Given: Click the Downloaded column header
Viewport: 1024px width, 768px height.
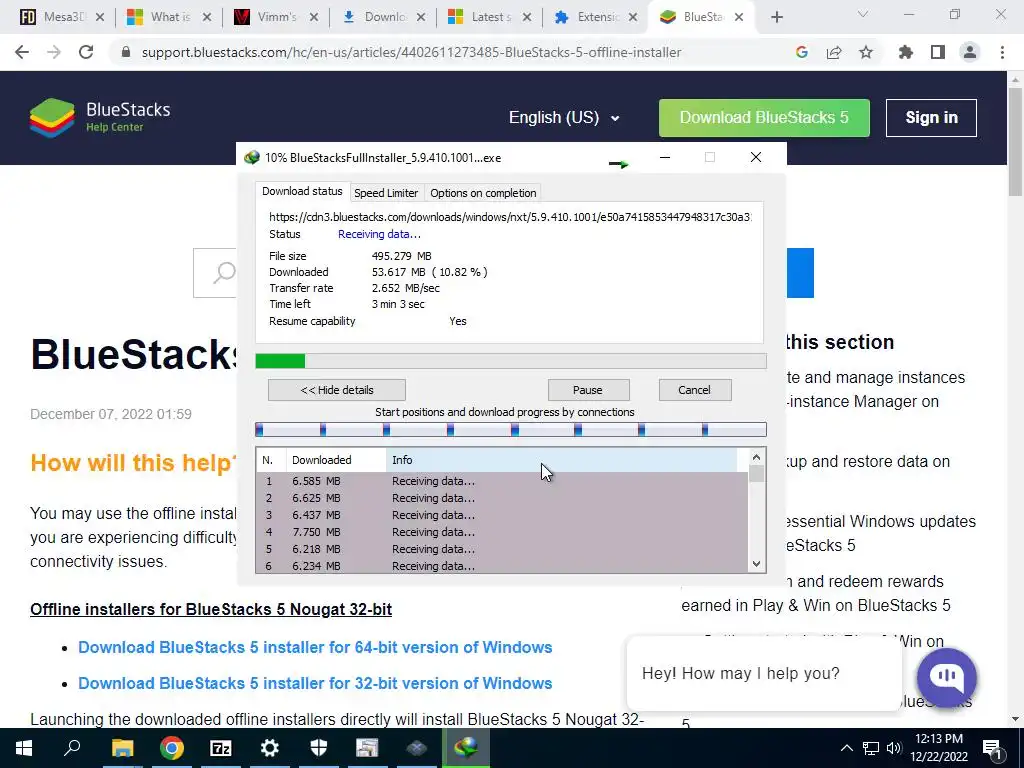Looking at the screenshot, I should click(x=336, y=460).
